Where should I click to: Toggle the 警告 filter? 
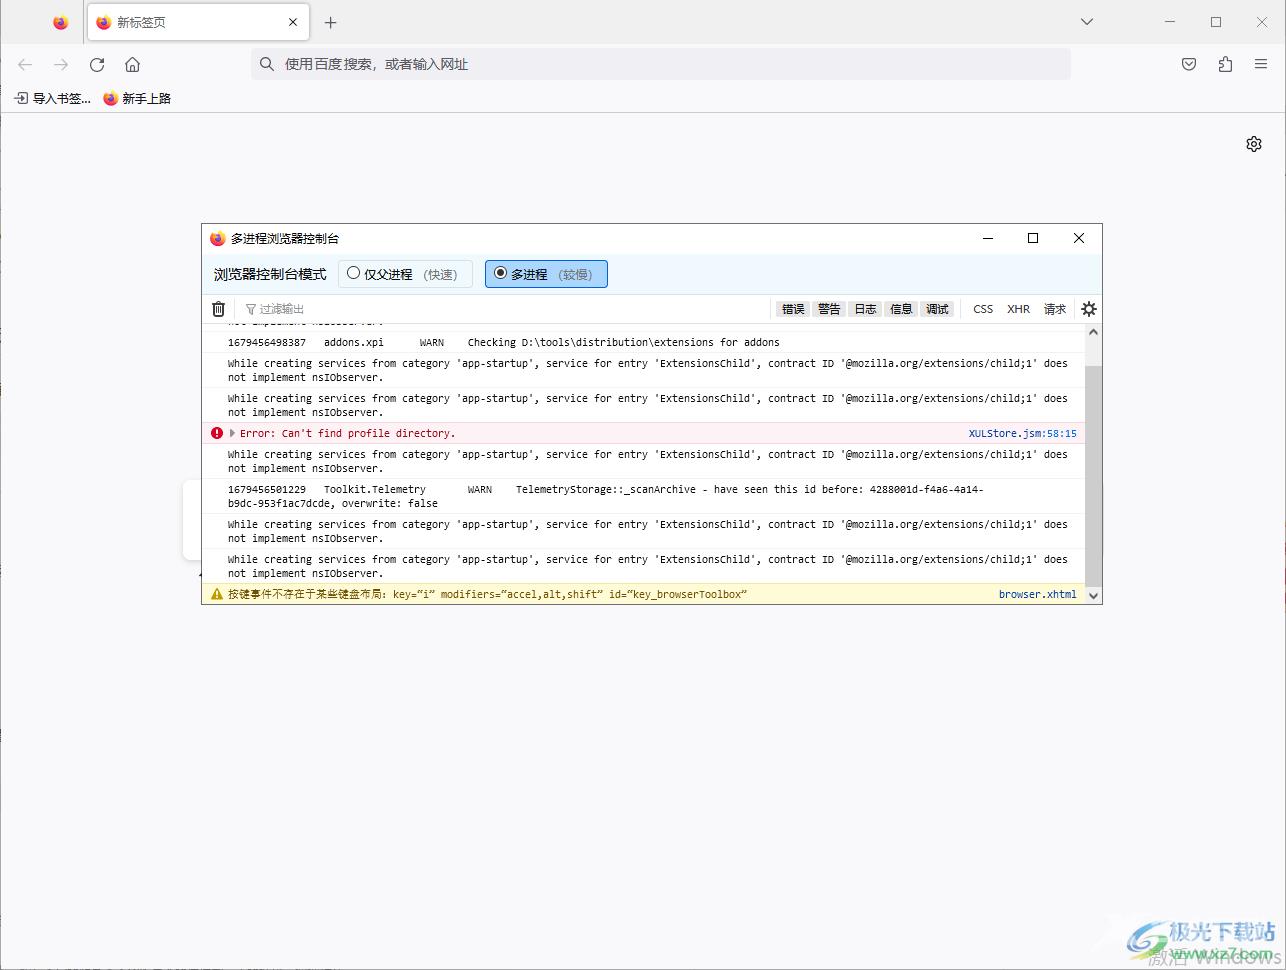coord(829,309)
